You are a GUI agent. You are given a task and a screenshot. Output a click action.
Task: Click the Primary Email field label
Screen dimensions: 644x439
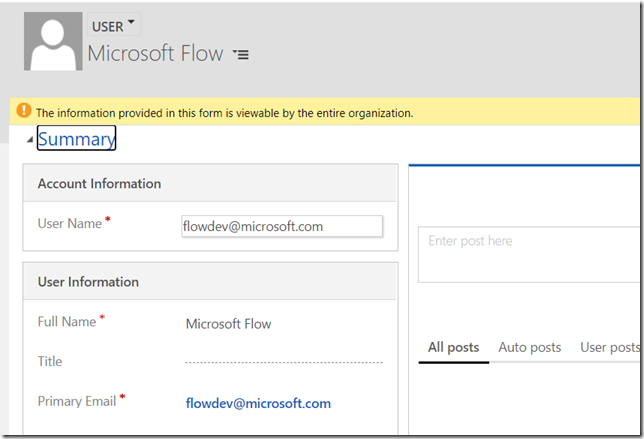(x=77, y=401)
